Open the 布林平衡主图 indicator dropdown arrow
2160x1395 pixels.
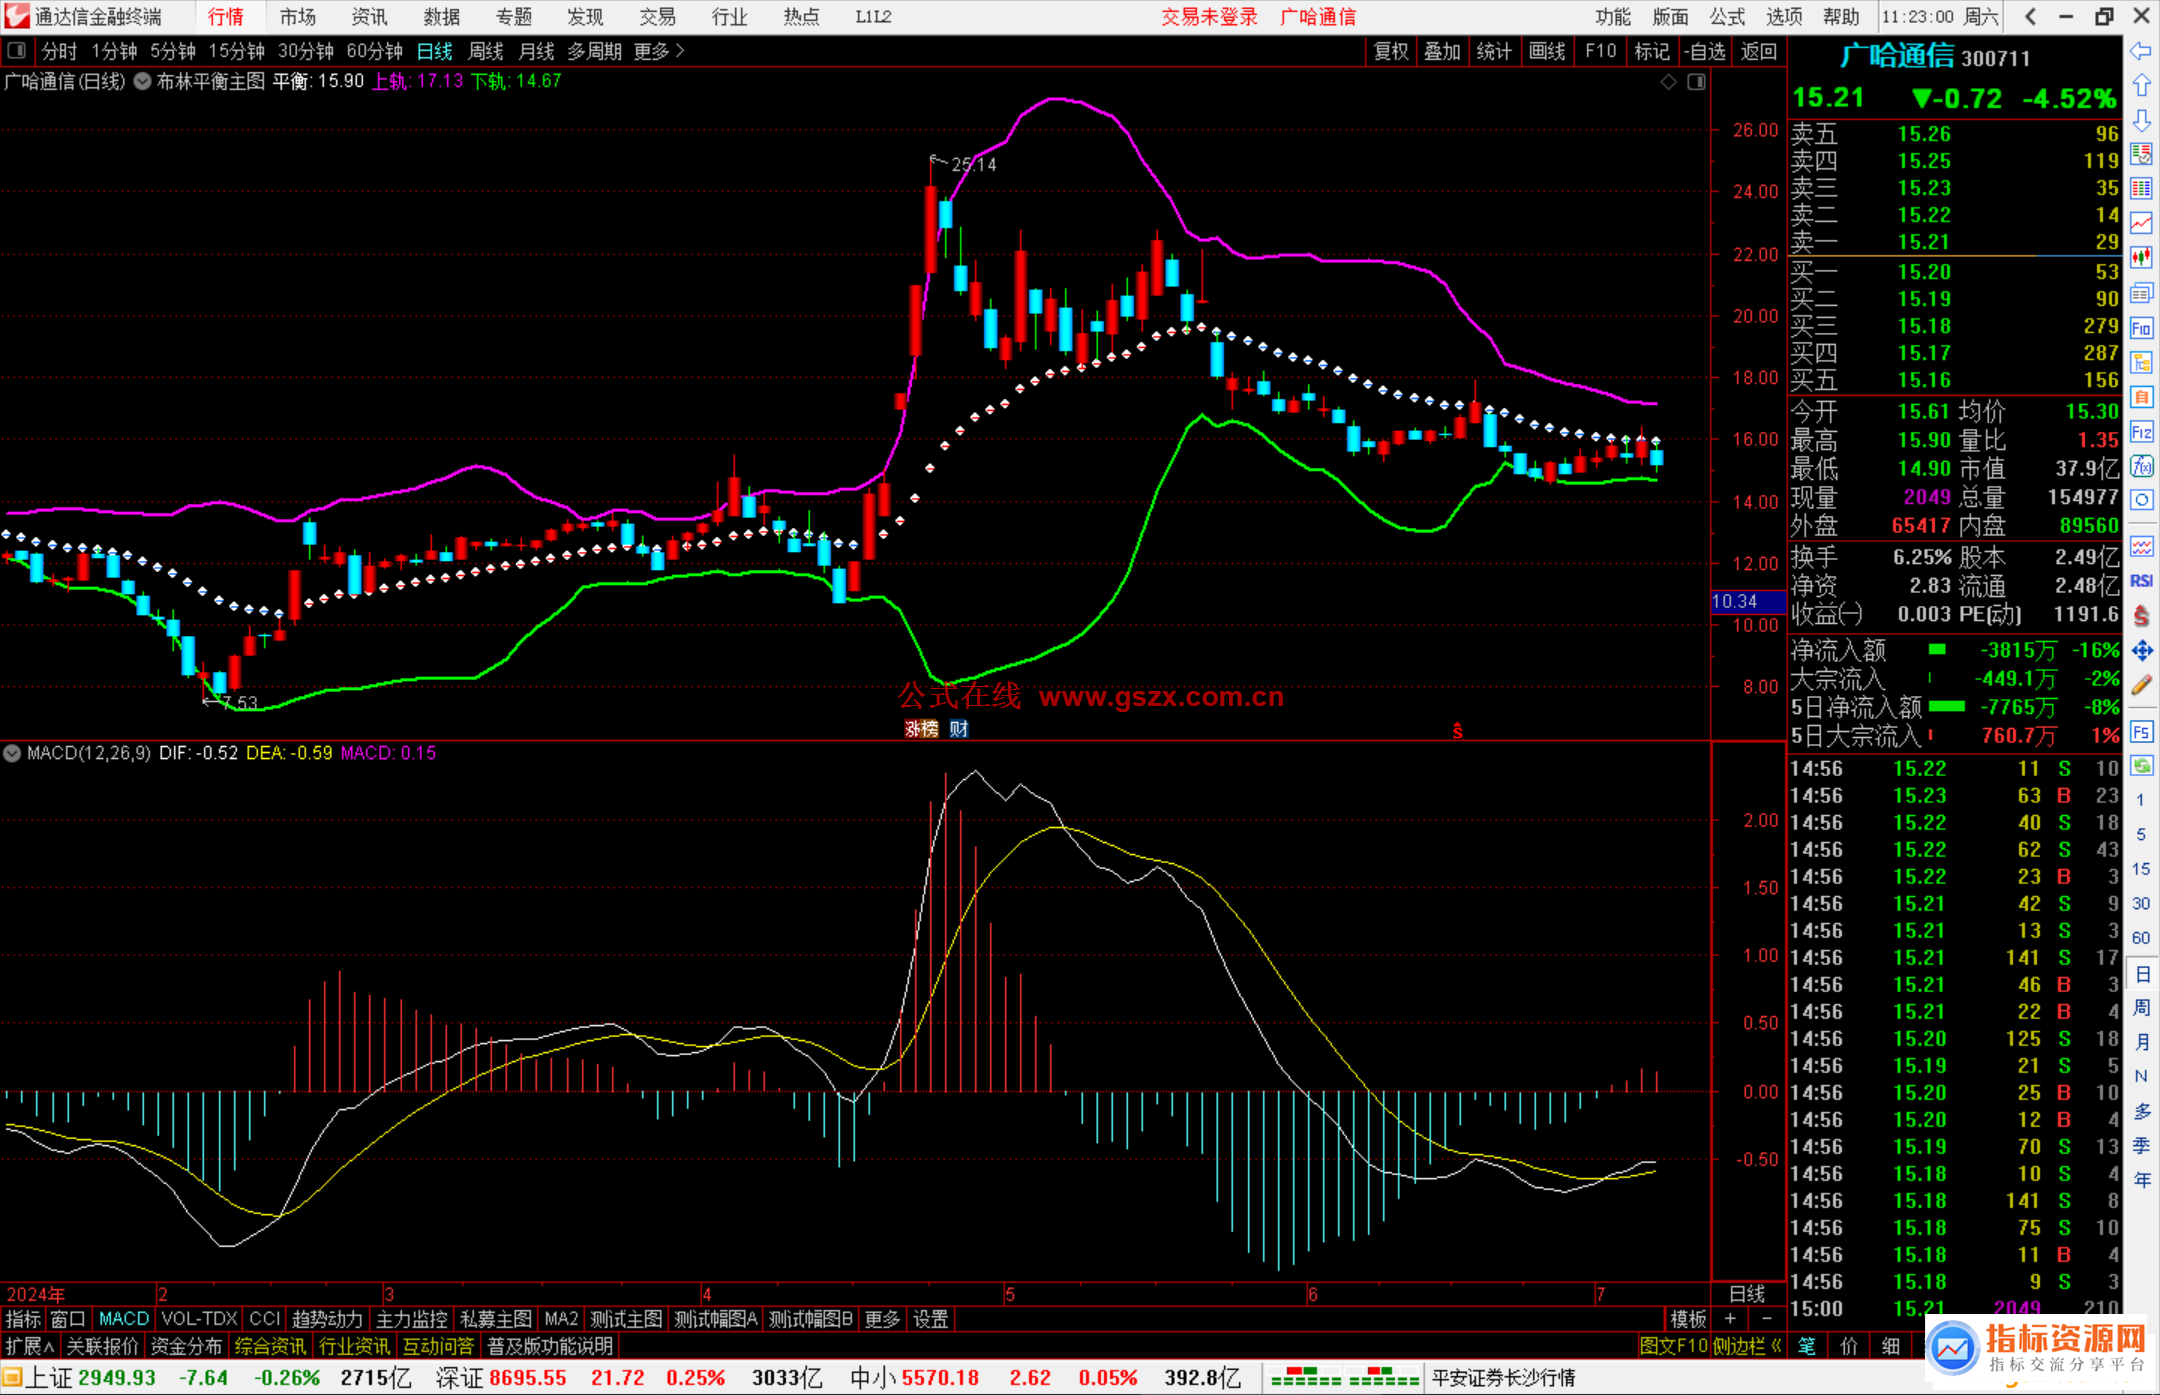click(142, 82)
